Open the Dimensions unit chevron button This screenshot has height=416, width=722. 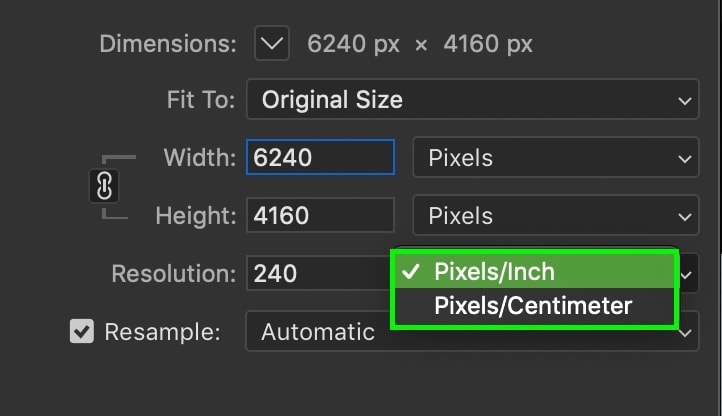pos(272,43)
